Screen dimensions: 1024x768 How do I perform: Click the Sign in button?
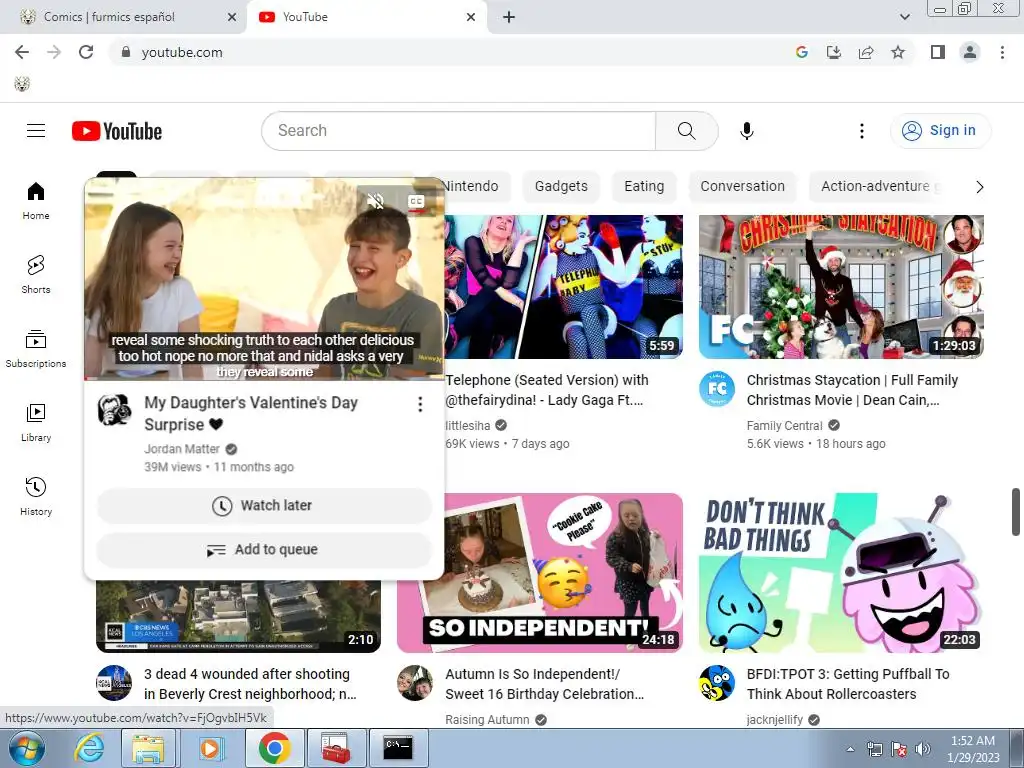pyautogui.click(x=940, y=131)
